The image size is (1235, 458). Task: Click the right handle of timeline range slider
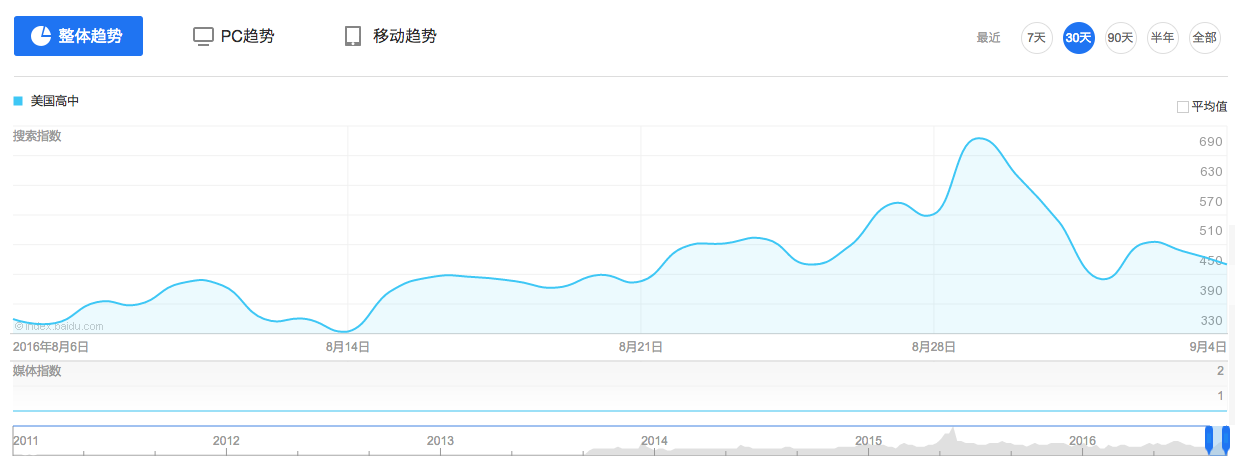coord(1226,438)
